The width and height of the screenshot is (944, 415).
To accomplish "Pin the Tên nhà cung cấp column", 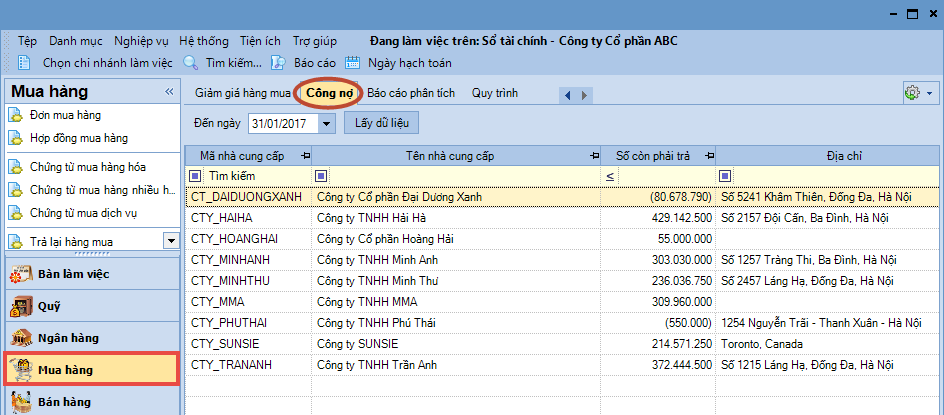I will click(x=595, y=157).
